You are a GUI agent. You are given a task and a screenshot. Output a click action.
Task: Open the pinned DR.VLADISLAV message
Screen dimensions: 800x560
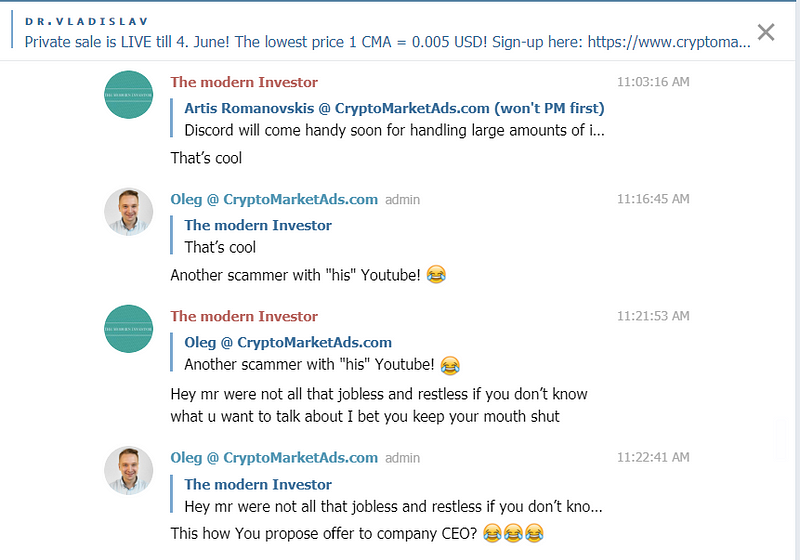pos(388,33)
